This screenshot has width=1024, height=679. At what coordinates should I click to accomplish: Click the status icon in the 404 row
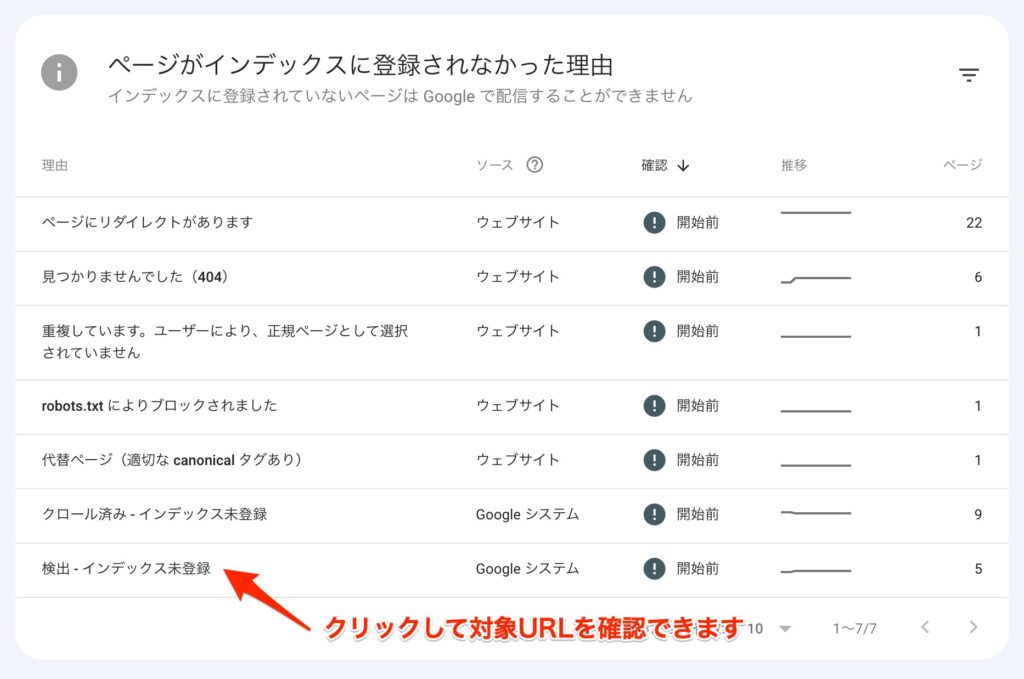click(x=654, y=277)
